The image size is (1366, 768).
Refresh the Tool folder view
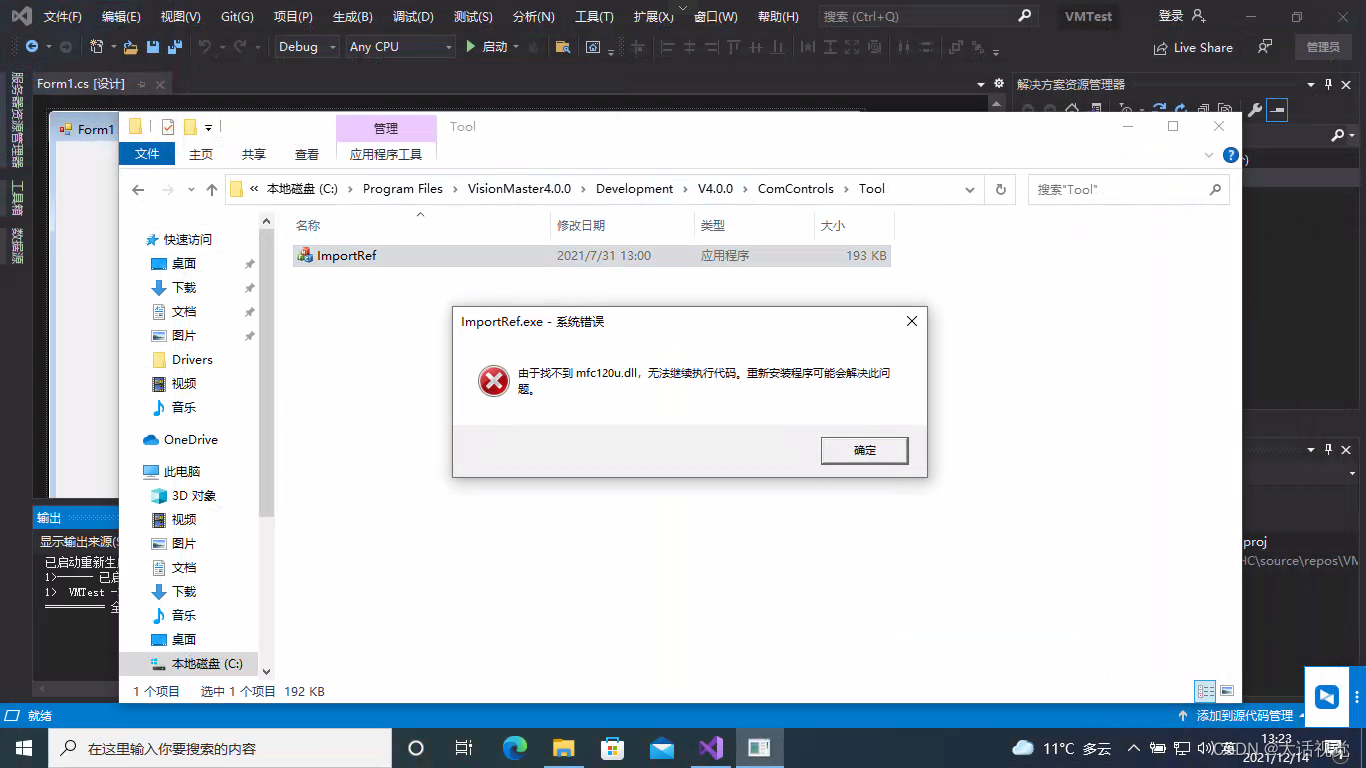pos(1000,189)
